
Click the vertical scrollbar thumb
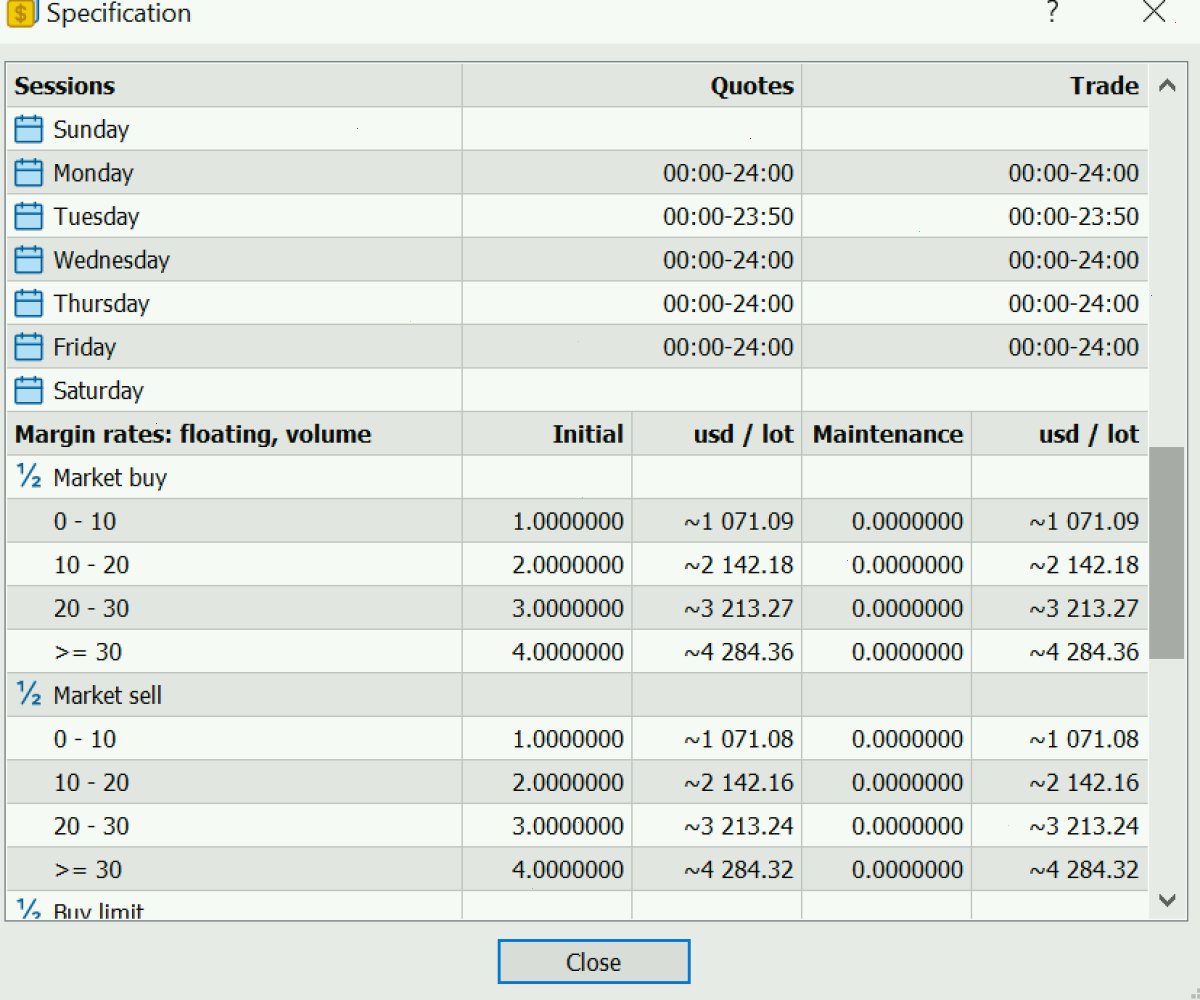(x=1166, y=552)
